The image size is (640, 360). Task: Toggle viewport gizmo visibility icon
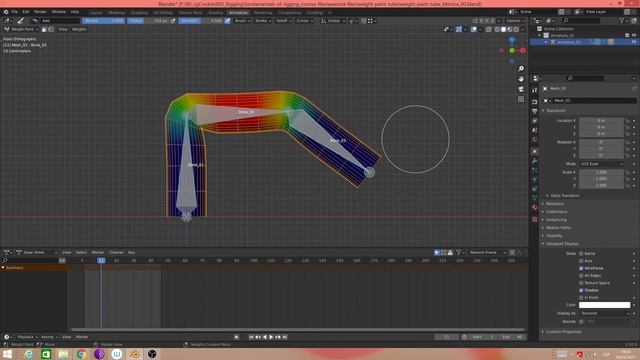pyautogui.click(x=459, y=29)
